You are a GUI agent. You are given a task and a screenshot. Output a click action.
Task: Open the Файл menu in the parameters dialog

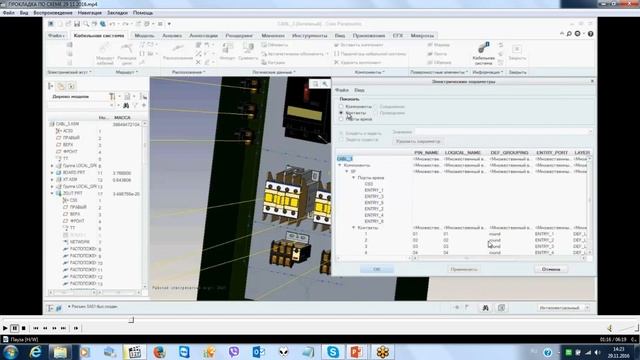tap(342, 90)
